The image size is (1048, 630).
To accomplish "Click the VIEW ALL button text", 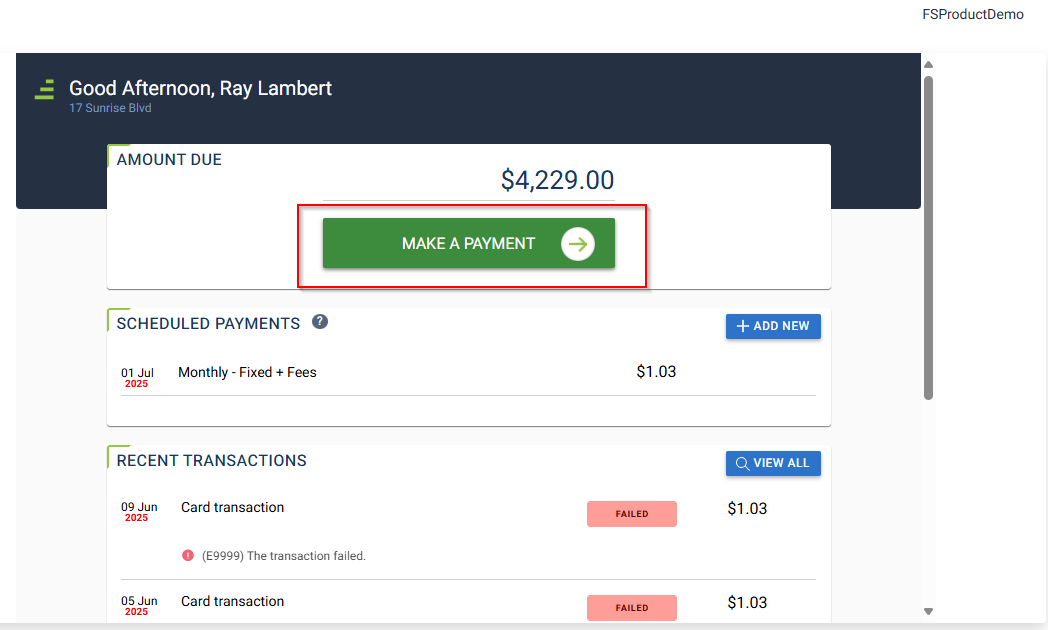I will [x=781, y=464].
